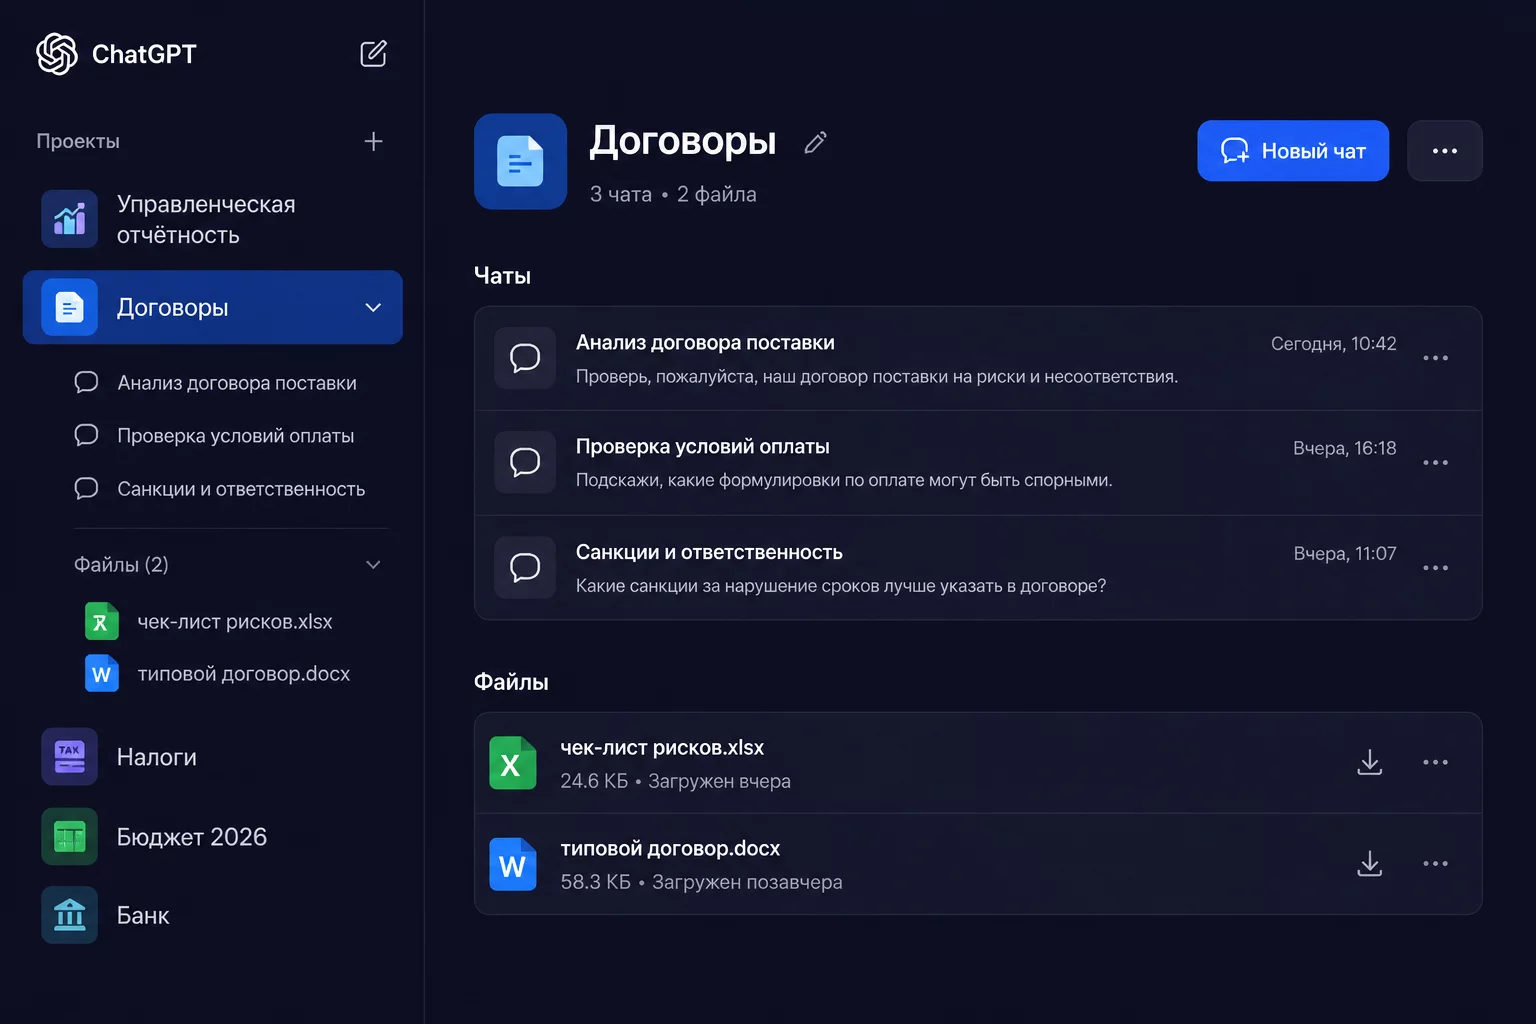Click sidebar Excel icon next to чек-лист рисков.xlsx
Viewport: 1536px width, 1024px height.
tap(101, 622)
